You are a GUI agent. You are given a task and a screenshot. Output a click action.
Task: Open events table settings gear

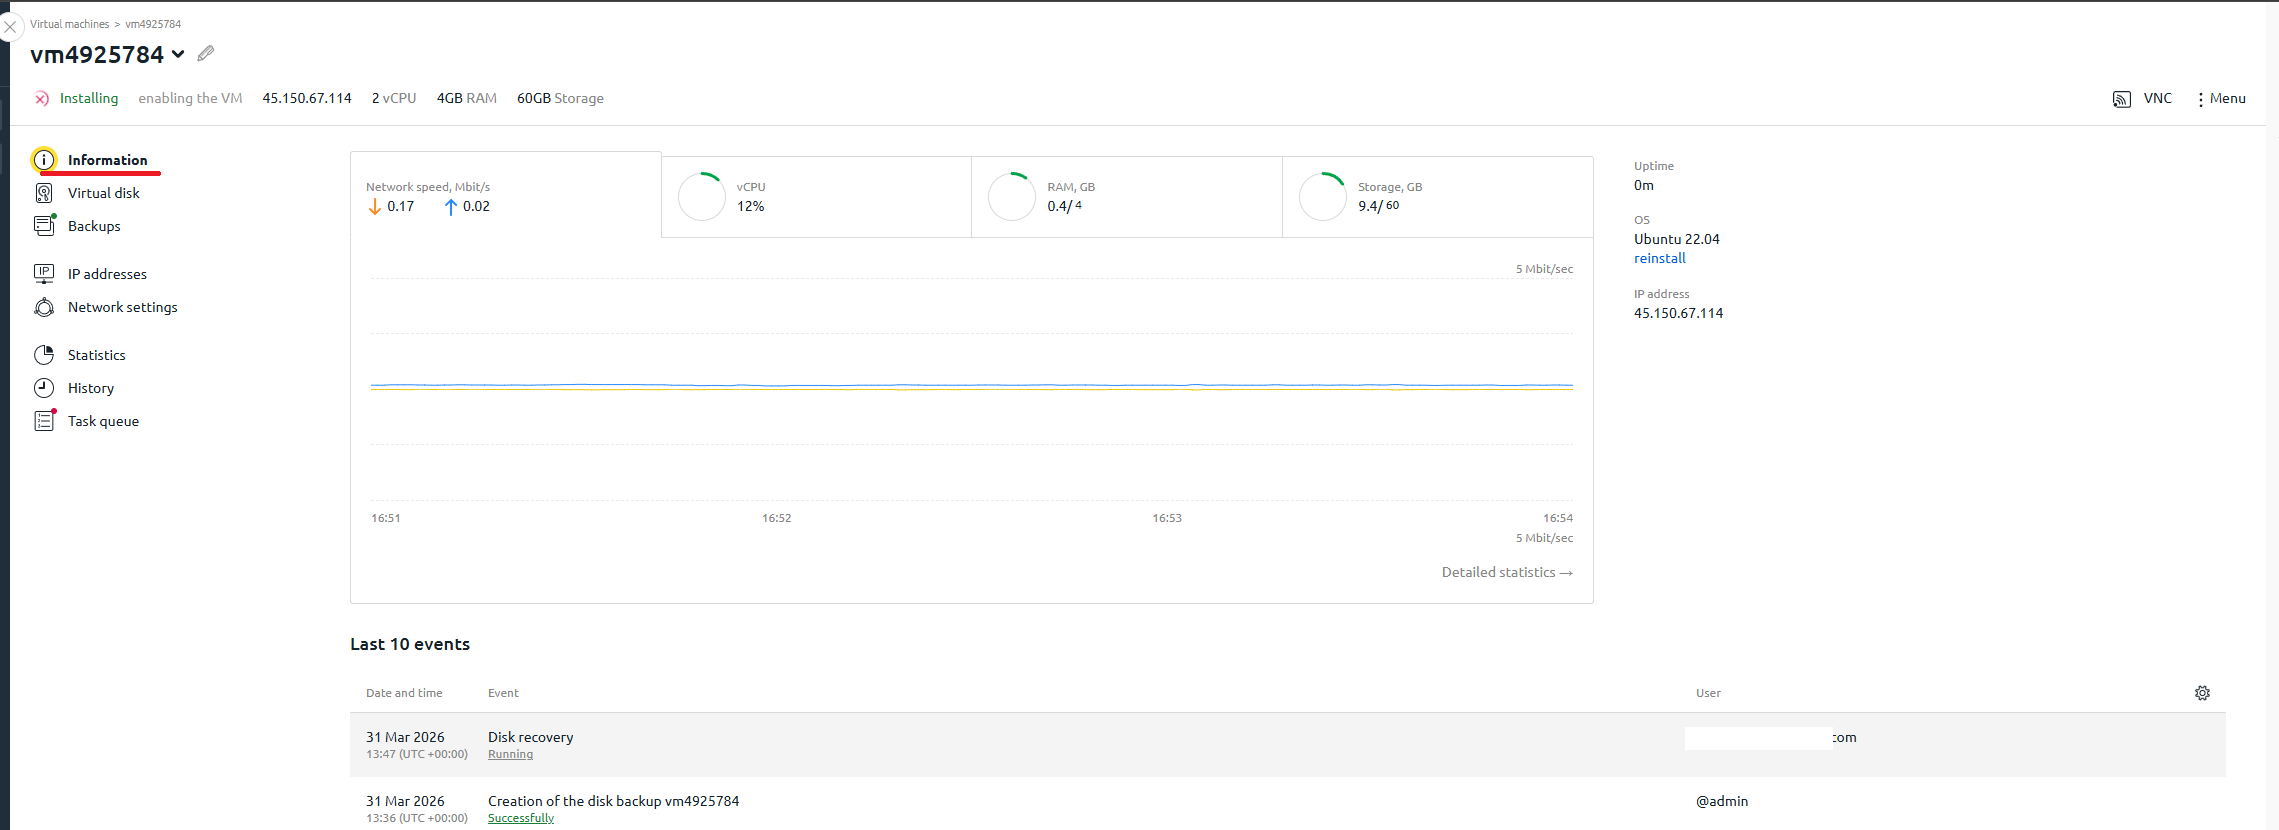click(x=2202, y=693)
